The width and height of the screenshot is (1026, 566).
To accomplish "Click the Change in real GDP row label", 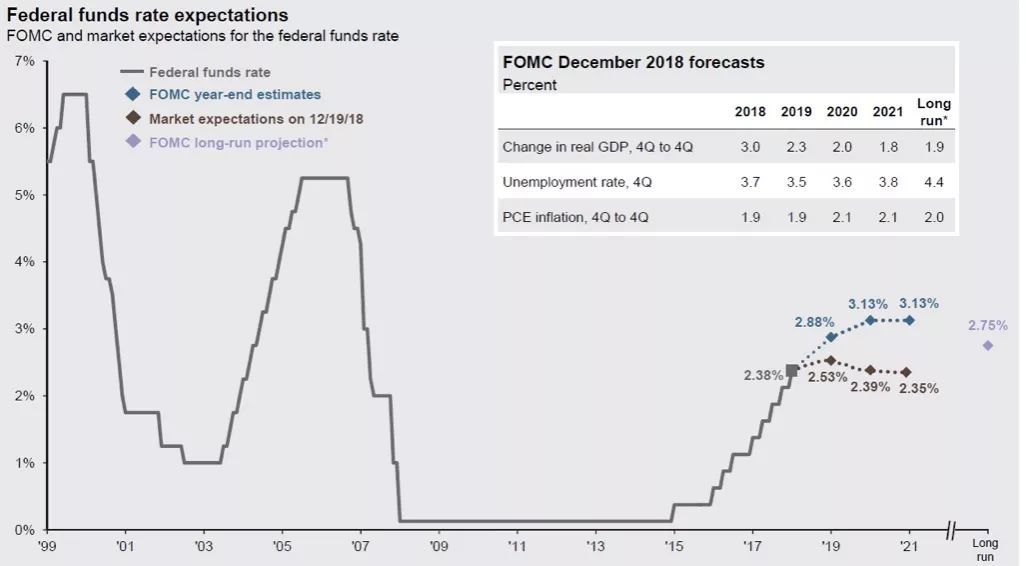I will click(597, 147).
